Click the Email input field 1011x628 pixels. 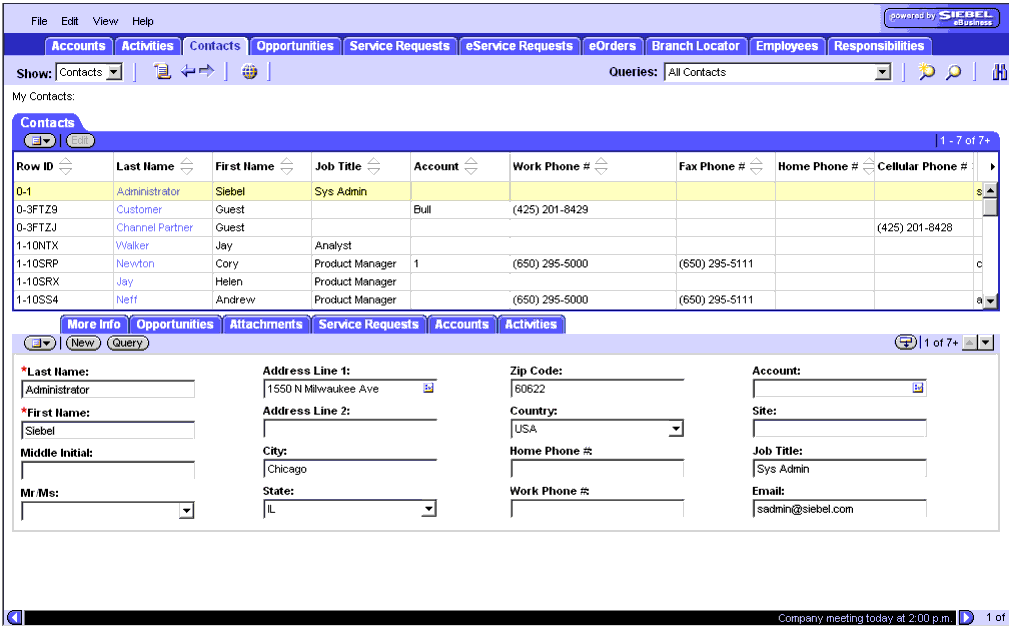point(839,509)
